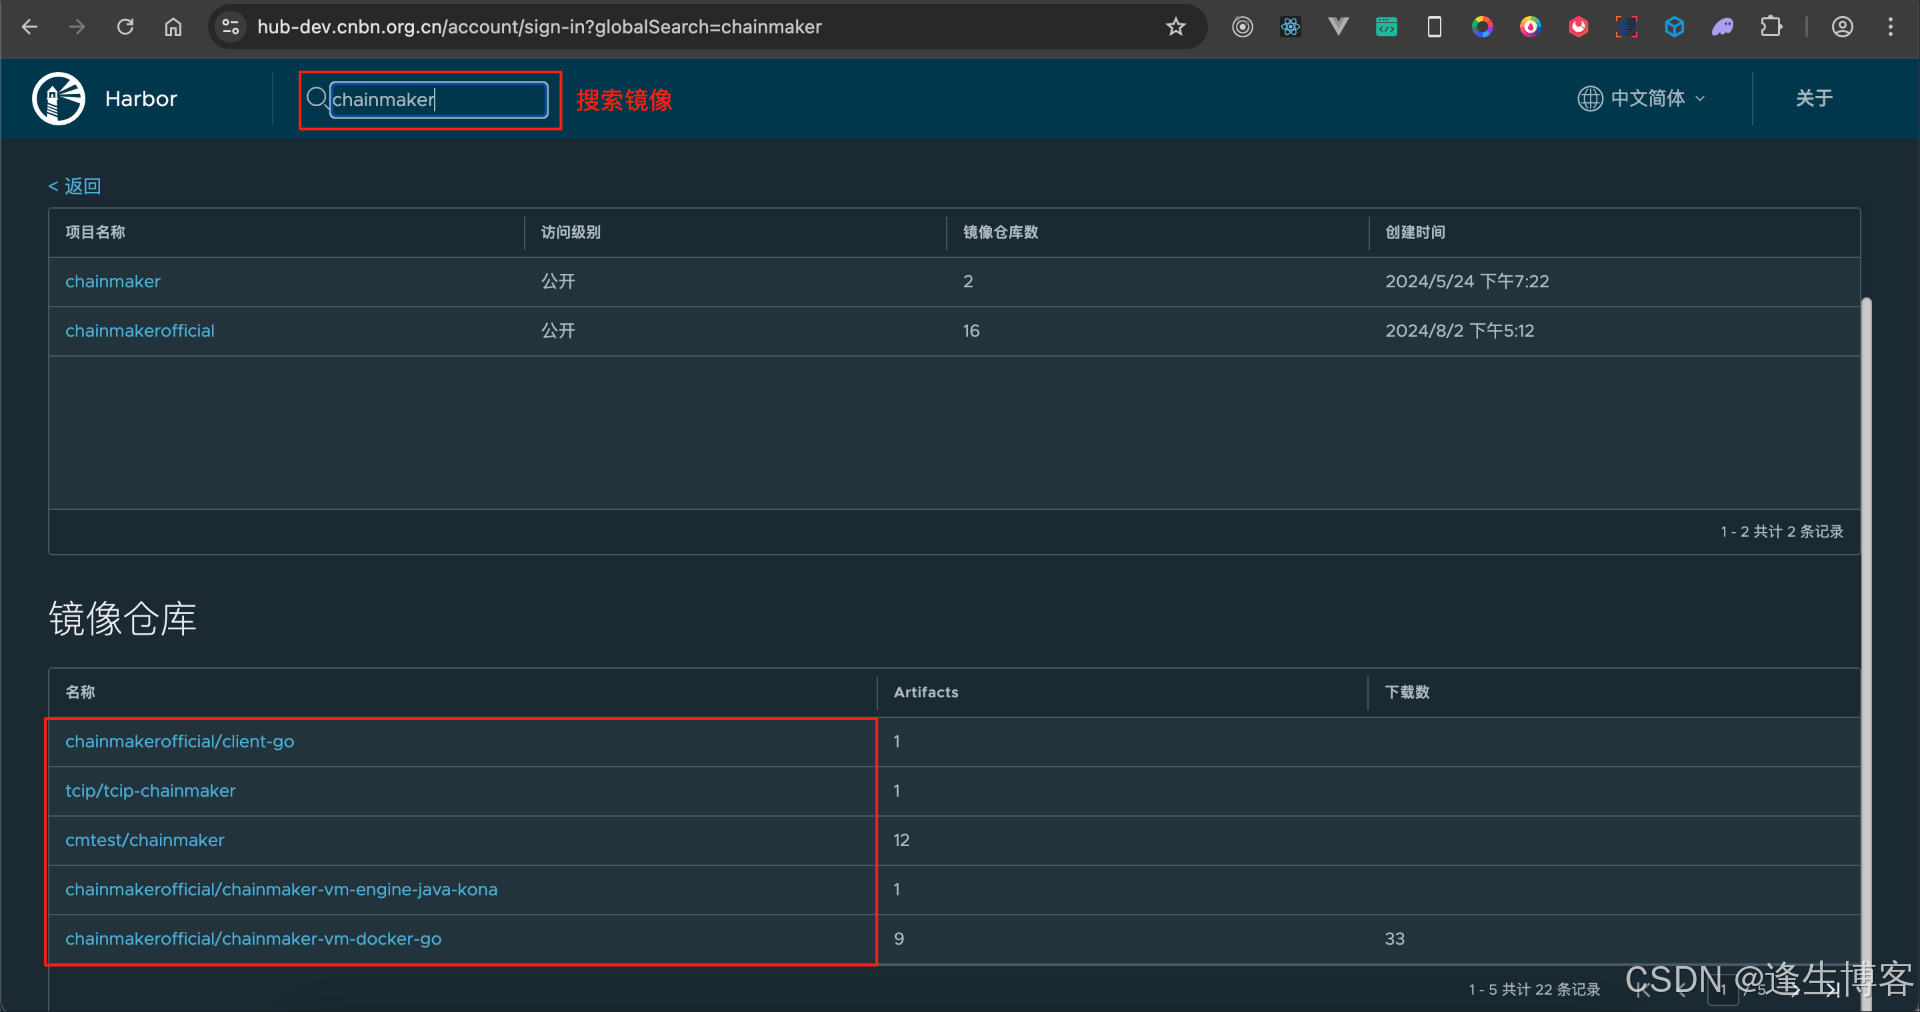Click the search magnifier icon in Harbor header
This screenshot has width=1920, height=1012.
pyautogui.click(x=317, y=98)
